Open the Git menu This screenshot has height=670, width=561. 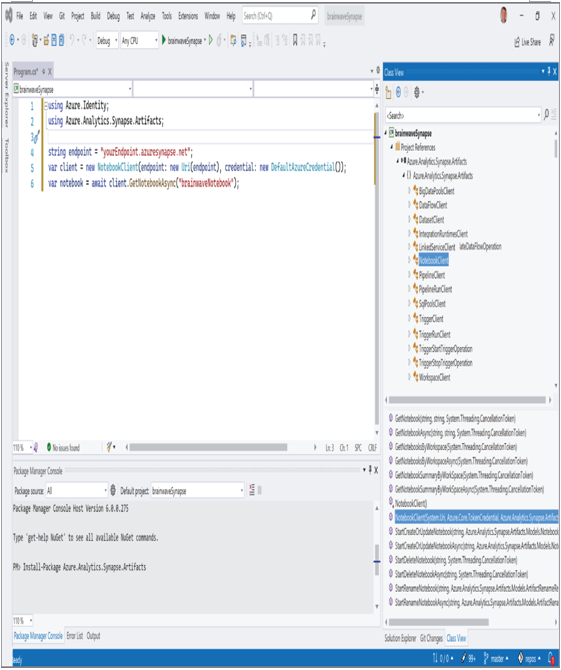pos(62,16)
